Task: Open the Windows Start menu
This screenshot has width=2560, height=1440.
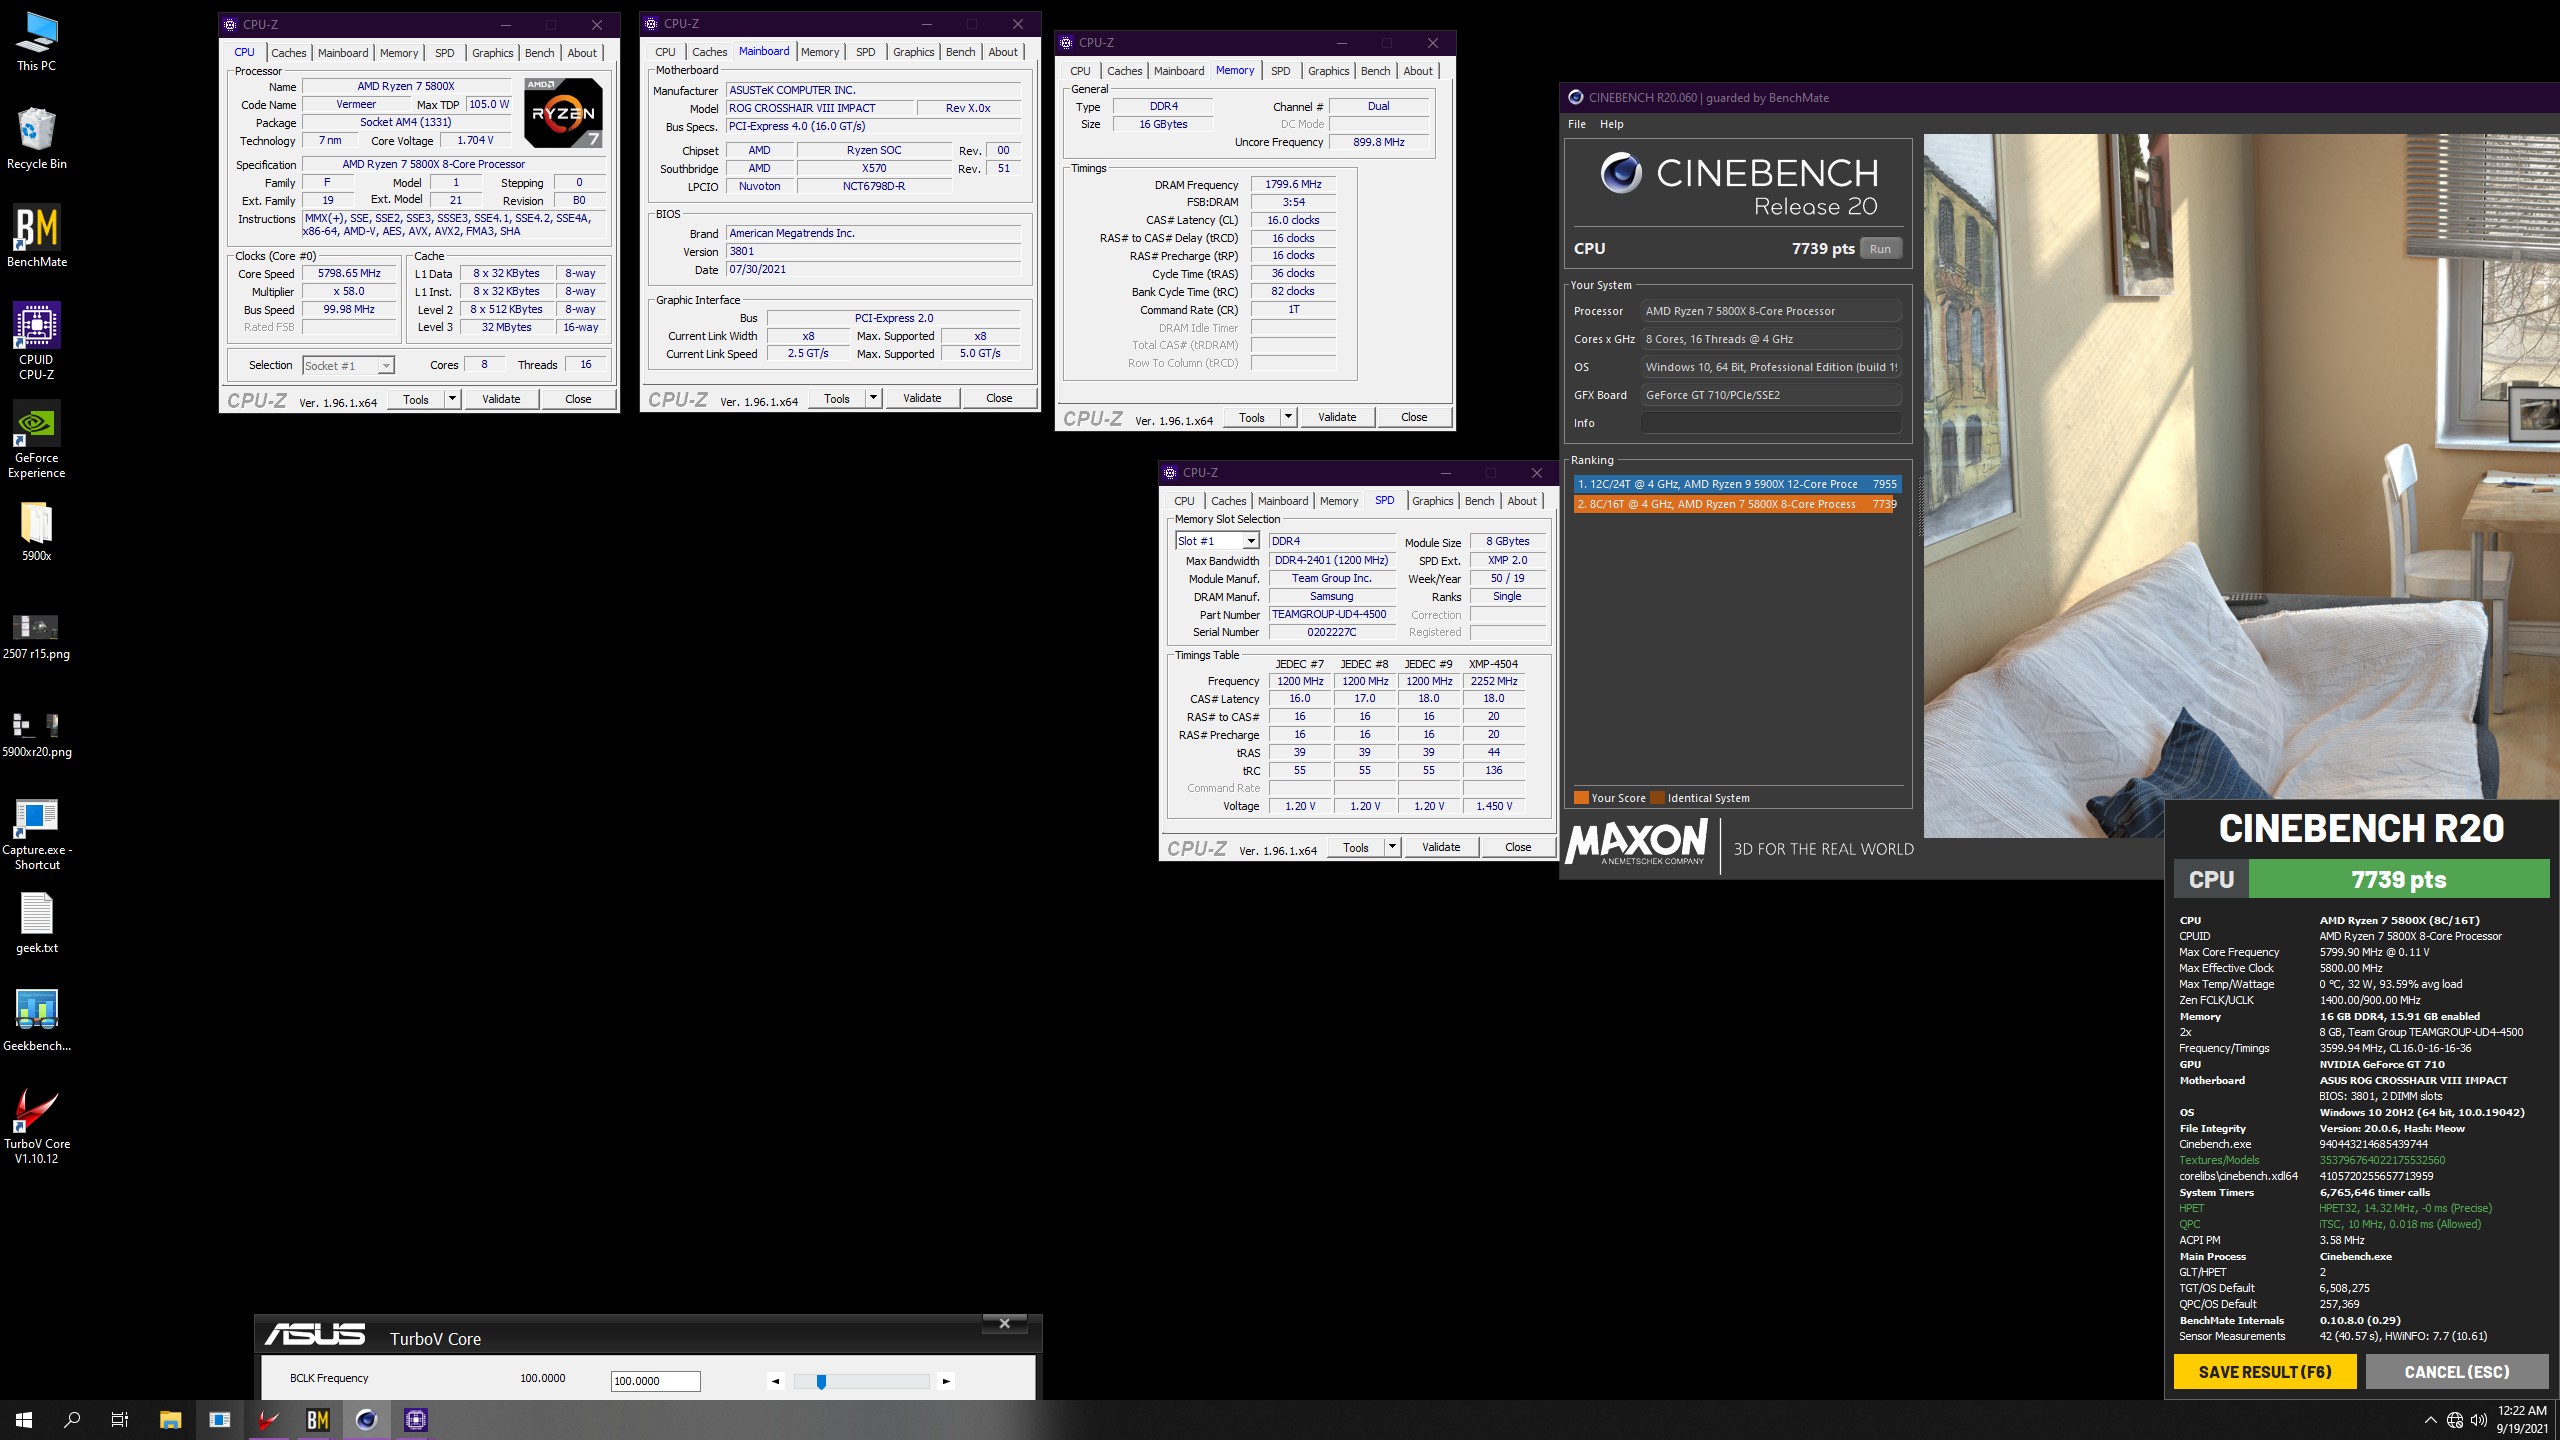Action: 24,1420
